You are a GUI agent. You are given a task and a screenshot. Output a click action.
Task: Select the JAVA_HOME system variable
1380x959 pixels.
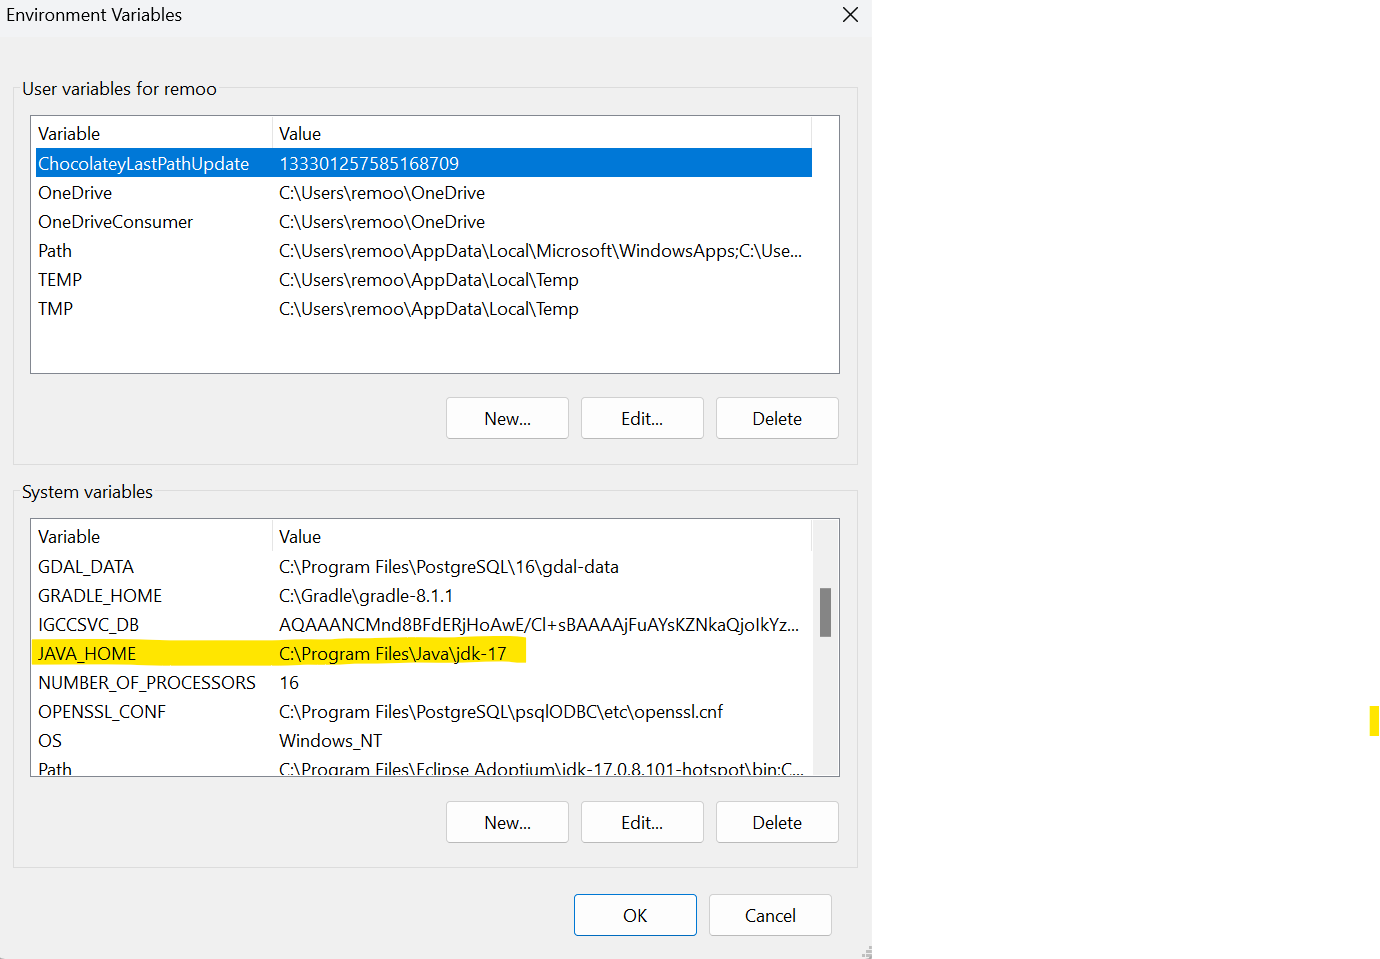click(x=423, y=653)
